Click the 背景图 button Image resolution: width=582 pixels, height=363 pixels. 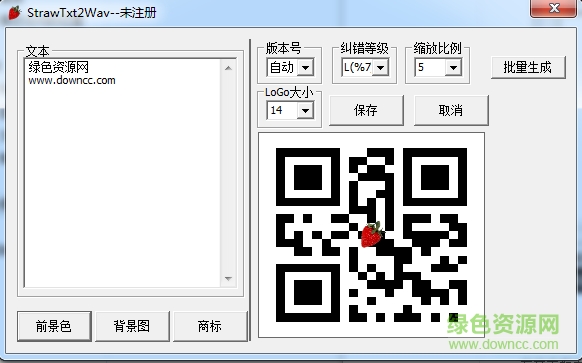(x=132, y=326)
